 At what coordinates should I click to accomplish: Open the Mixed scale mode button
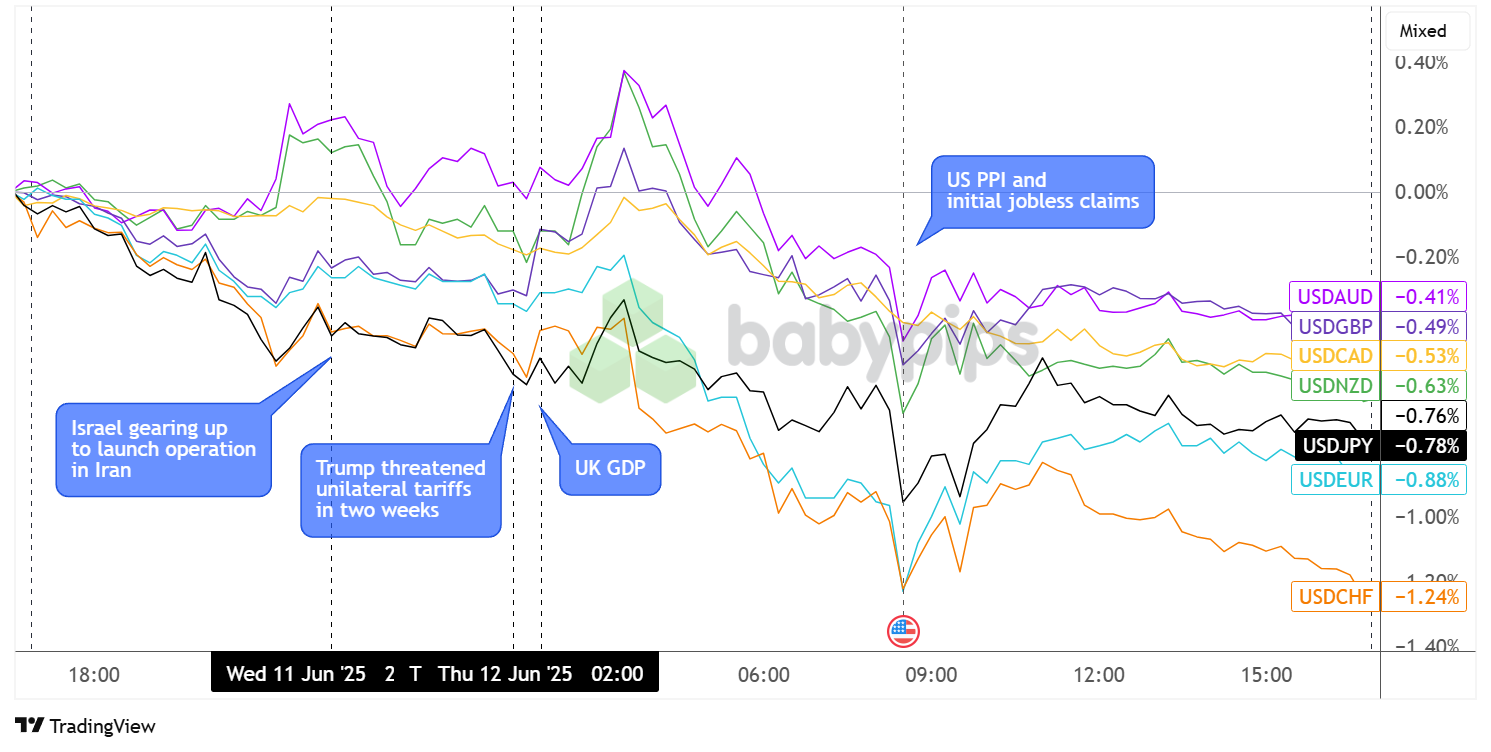pyautogui.click(x=1428, y=31)
